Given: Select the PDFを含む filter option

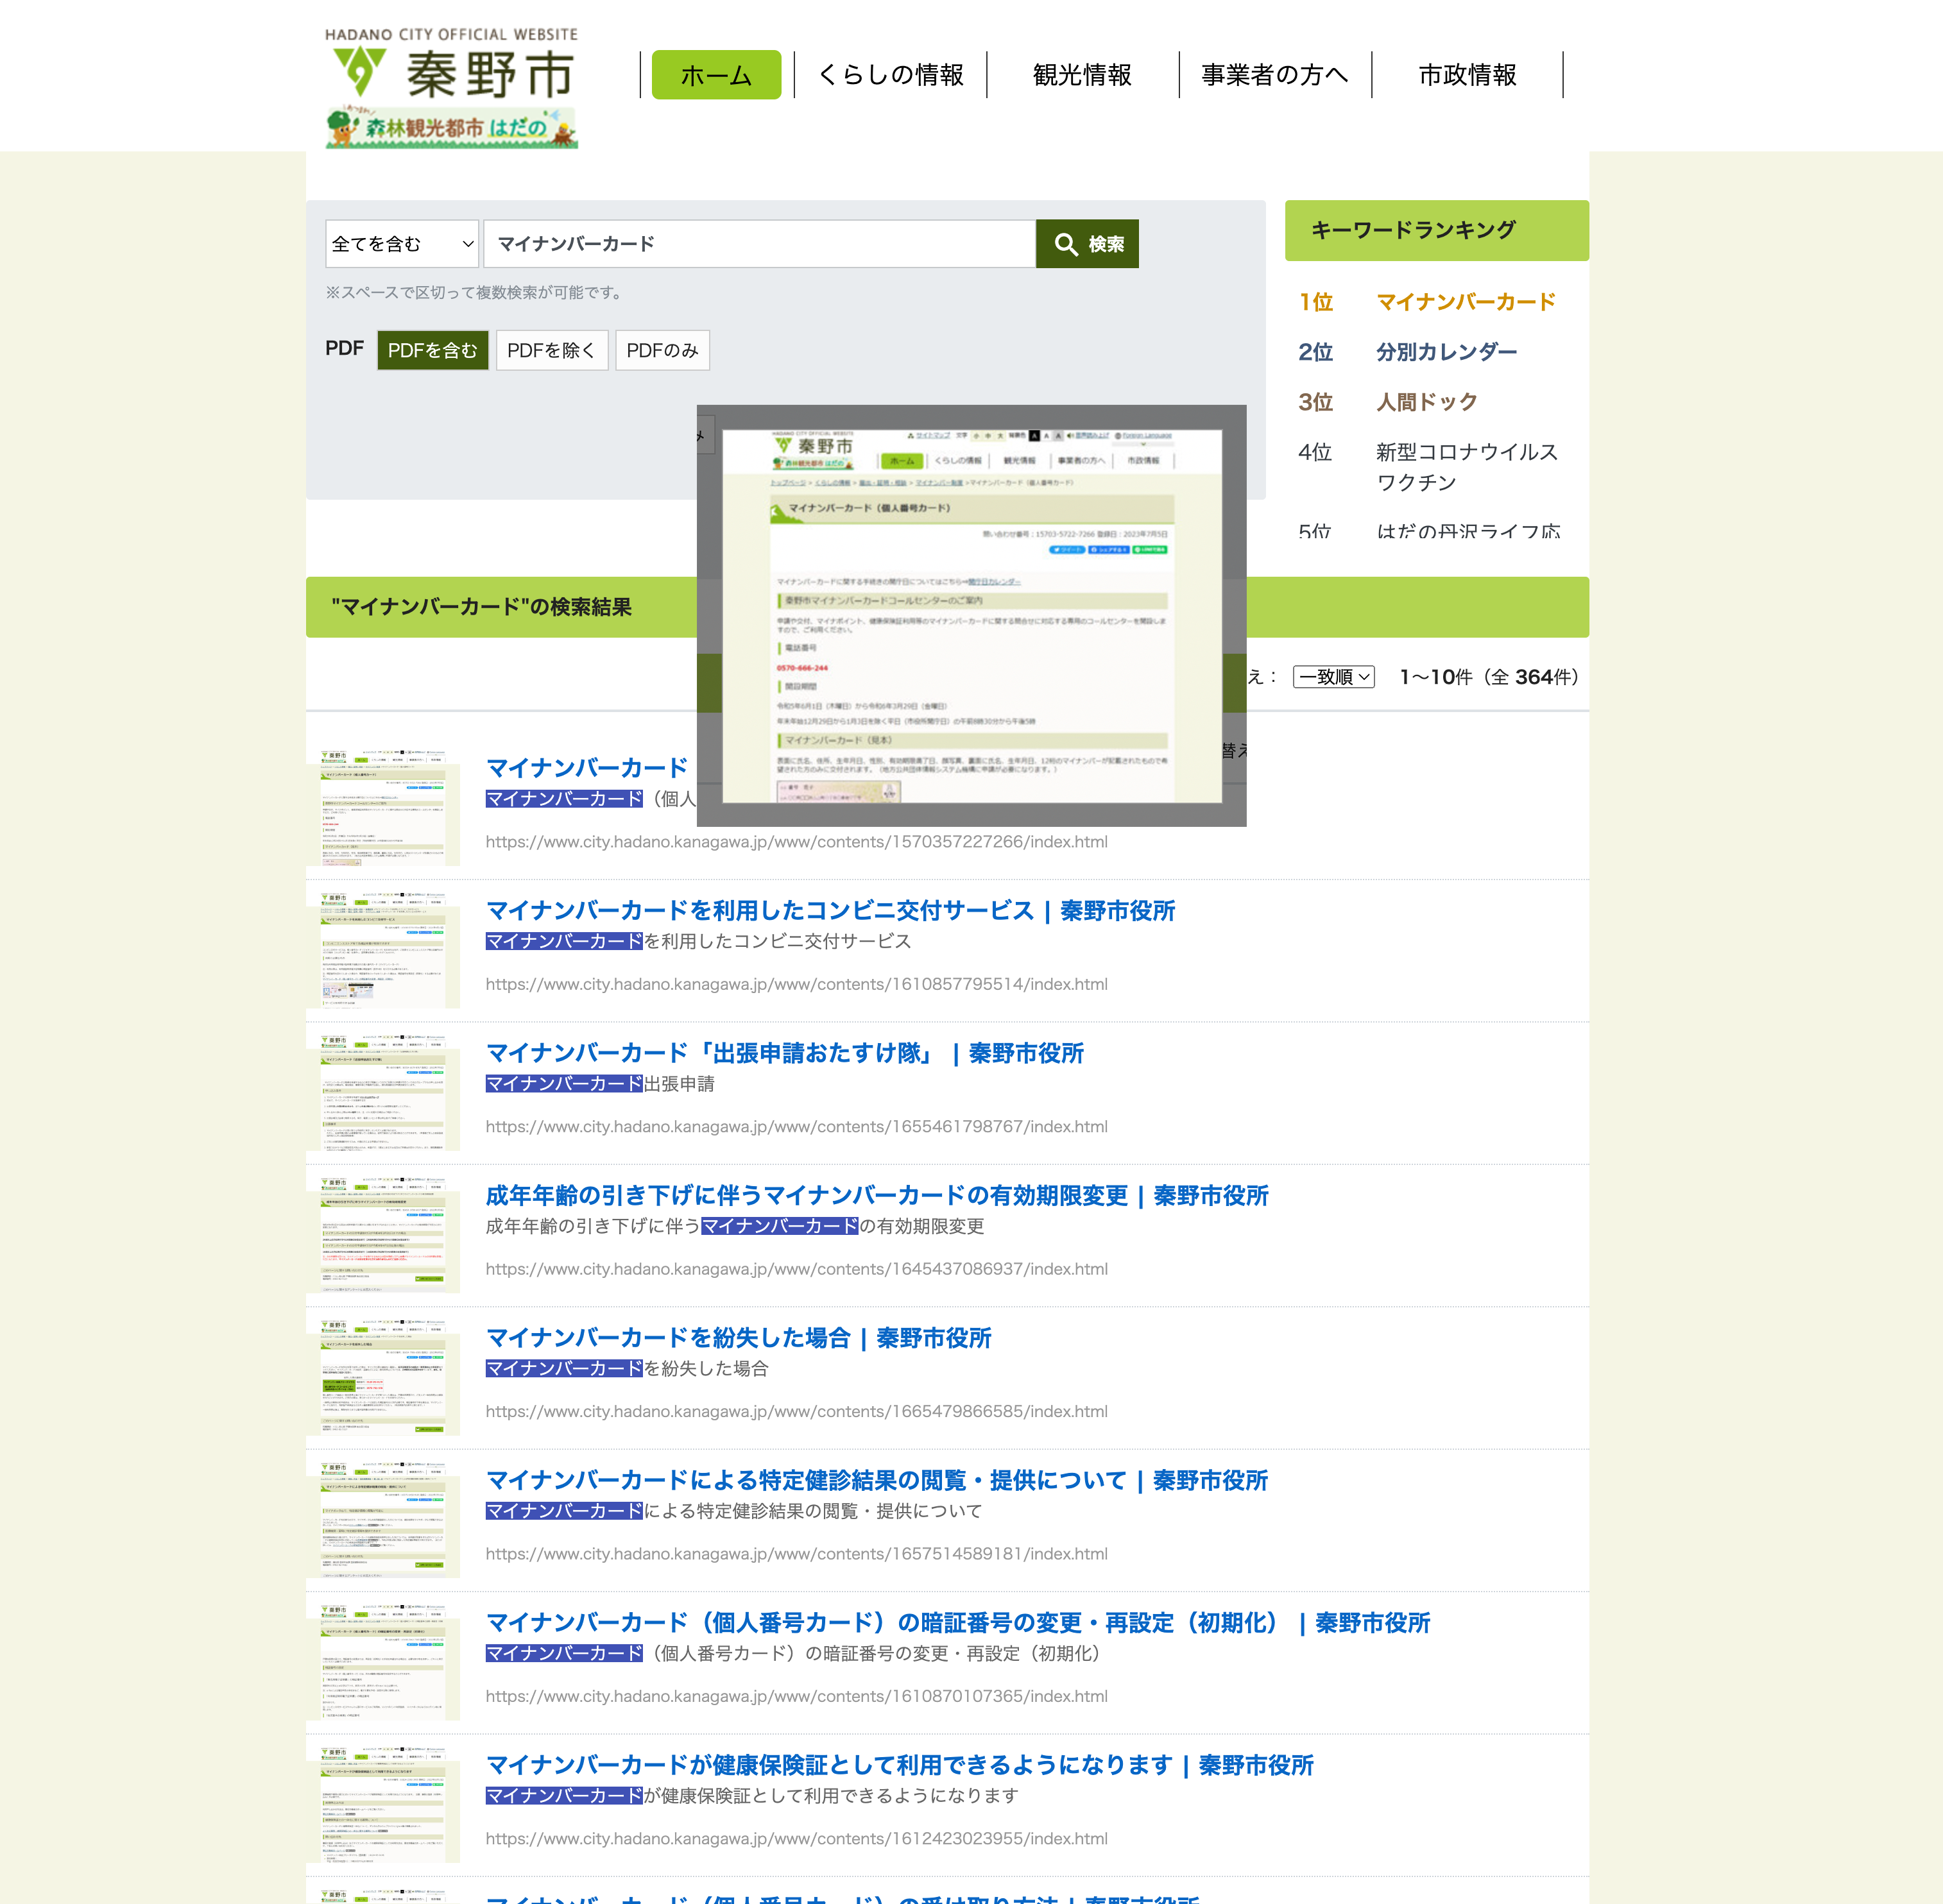Looking at the screenshot, I should (432, 350).
